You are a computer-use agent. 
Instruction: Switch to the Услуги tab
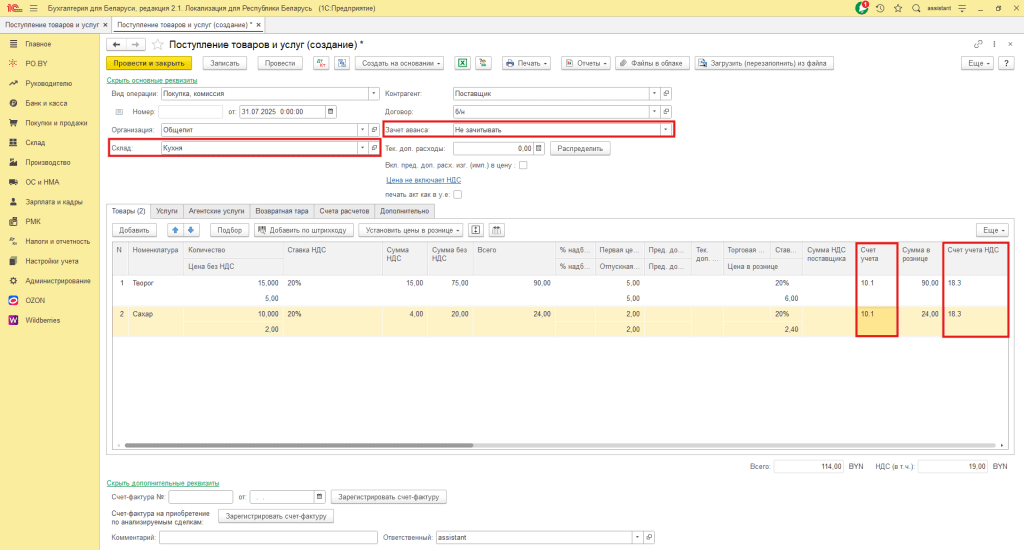tap(167, 211)
